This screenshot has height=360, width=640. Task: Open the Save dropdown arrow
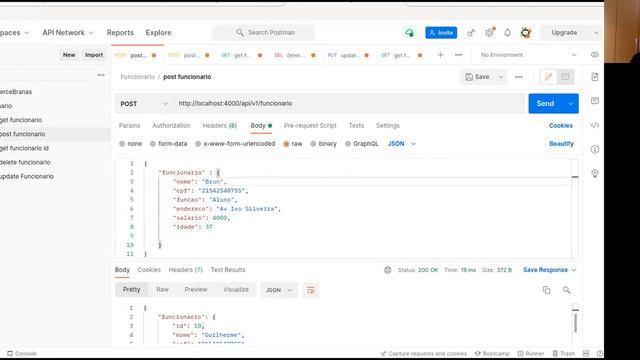click(x=500, y=77)
